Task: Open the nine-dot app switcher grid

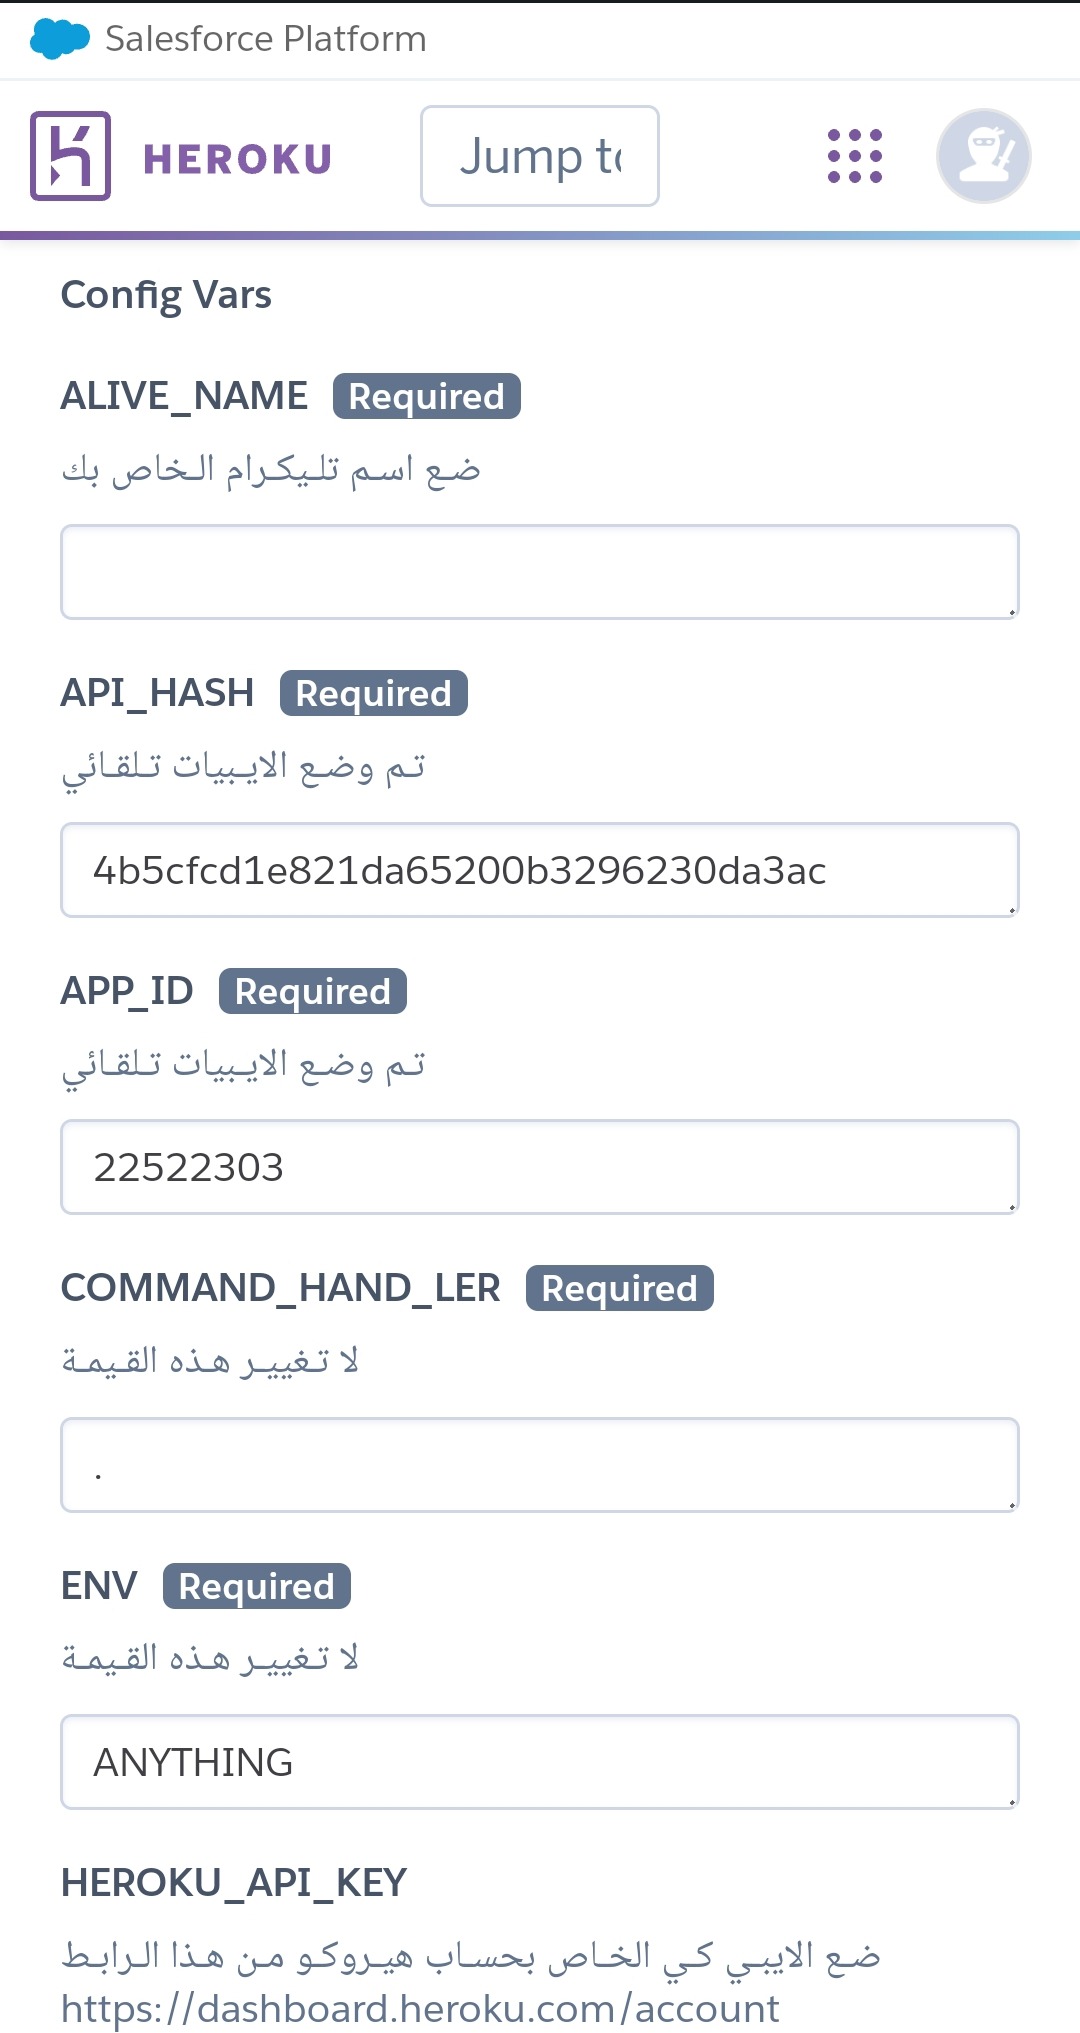Action: pos(855,156)
